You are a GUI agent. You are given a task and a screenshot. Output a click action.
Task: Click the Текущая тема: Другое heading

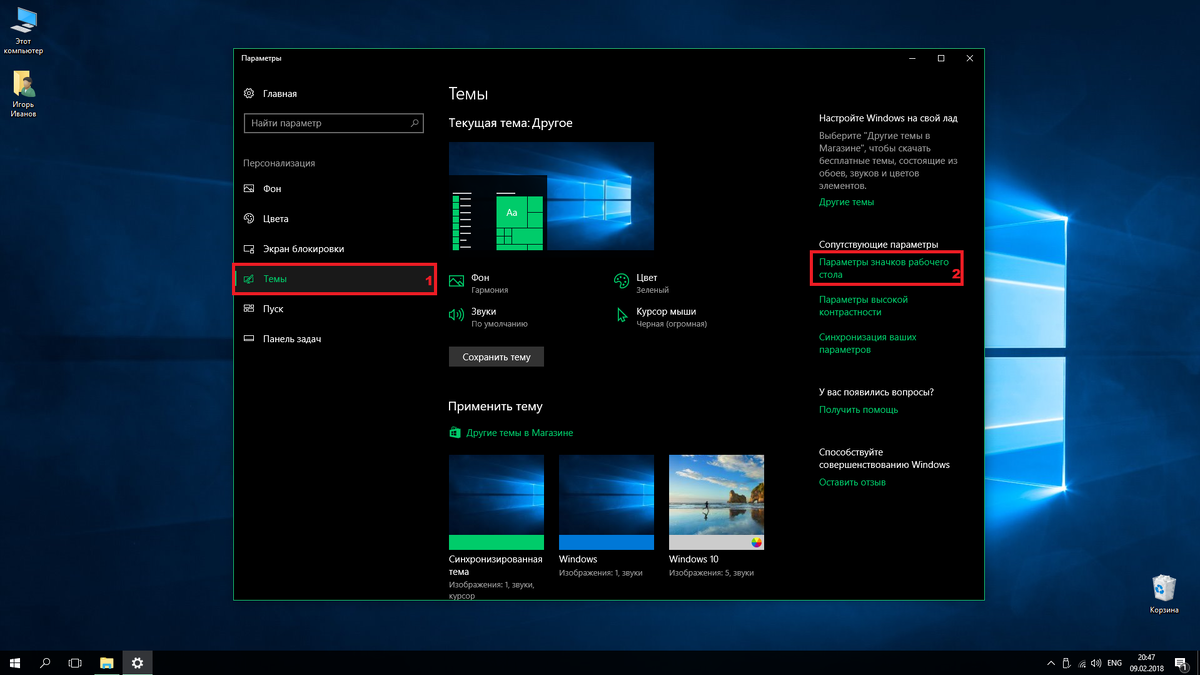tap(511, 123)
